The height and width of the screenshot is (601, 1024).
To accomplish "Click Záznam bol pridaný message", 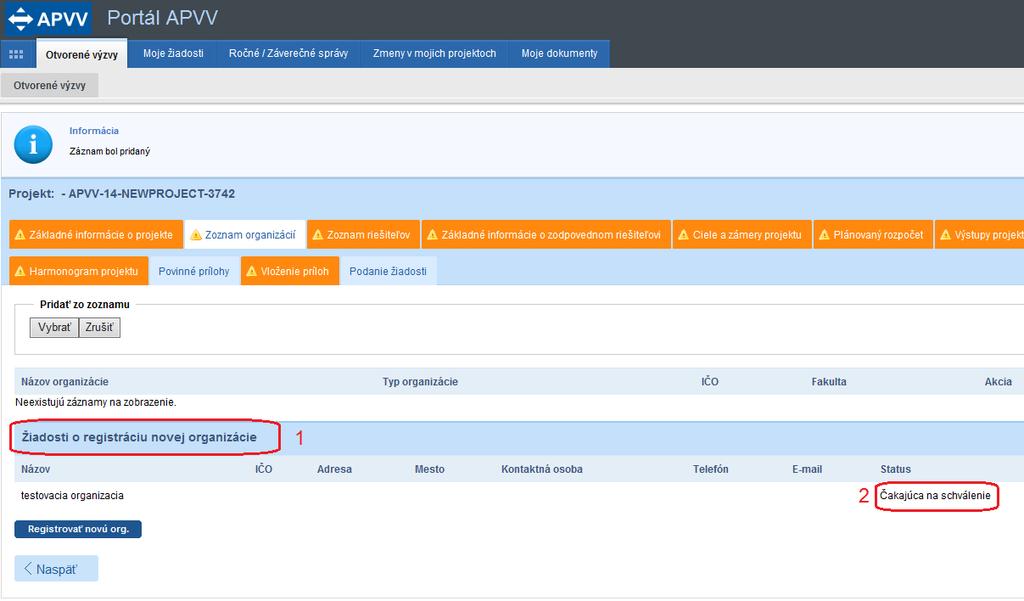I will 110,151.
